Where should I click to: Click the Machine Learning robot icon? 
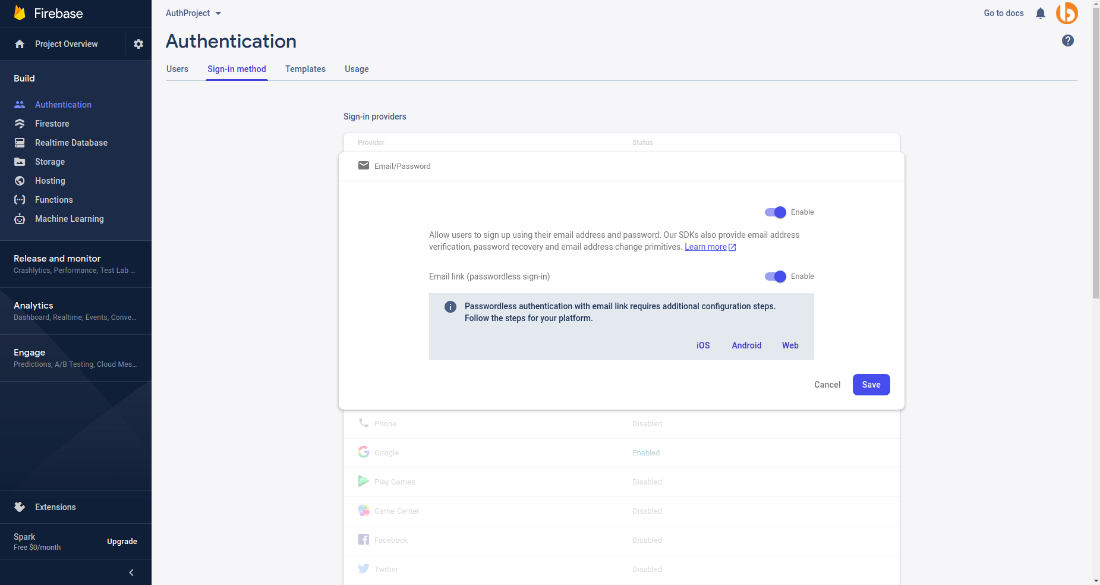pyautogui.click(x=20, y=219)
